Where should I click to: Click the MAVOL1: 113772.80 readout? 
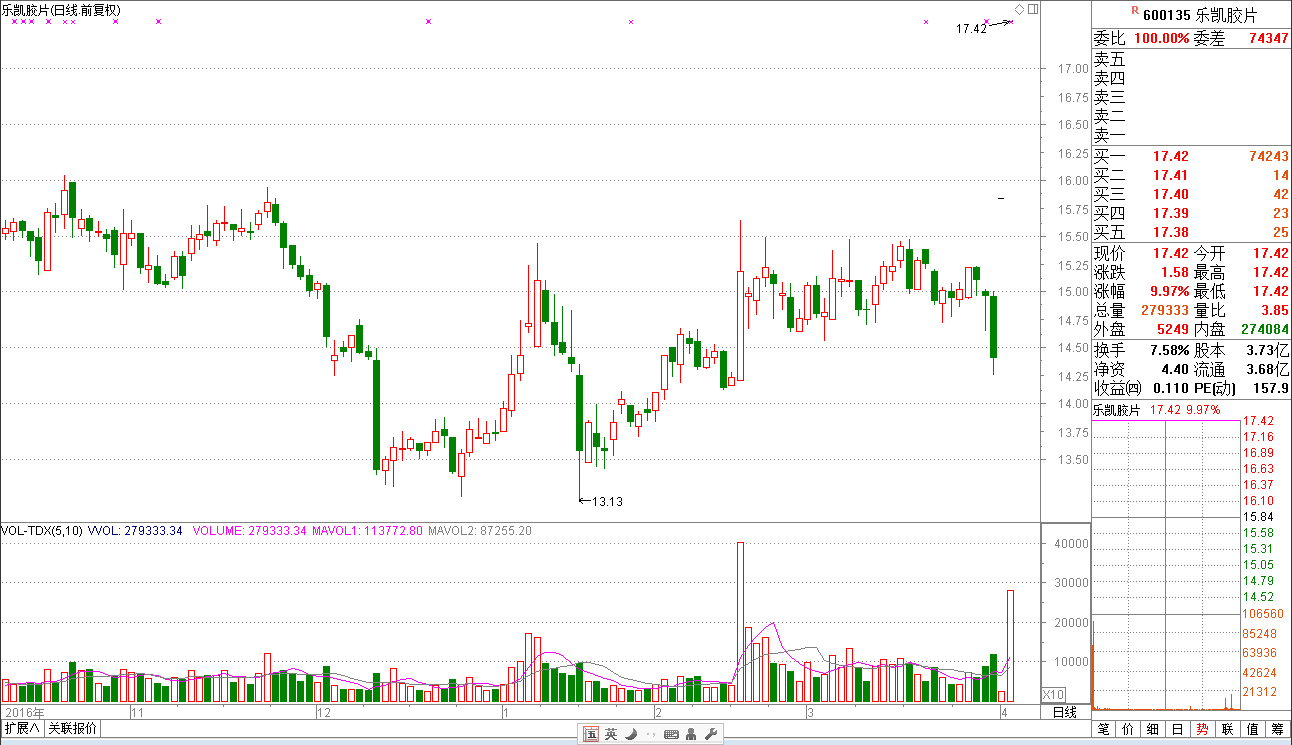pos(368,530)
